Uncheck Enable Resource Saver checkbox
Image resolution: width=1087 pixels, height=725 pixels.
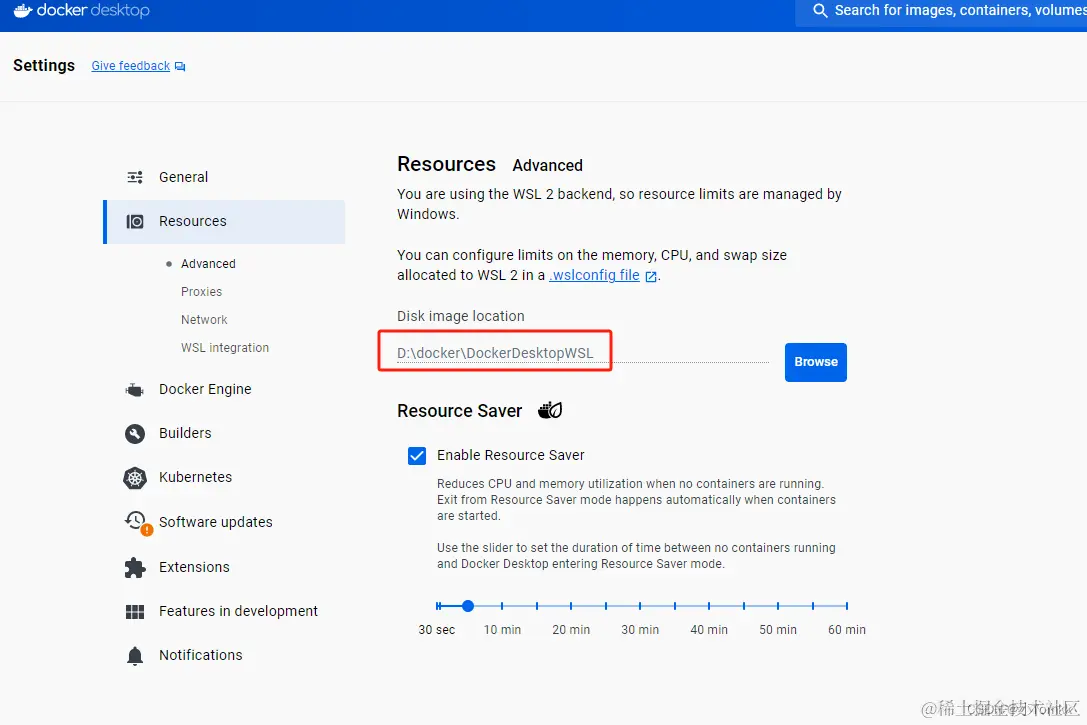click(417, 456)
